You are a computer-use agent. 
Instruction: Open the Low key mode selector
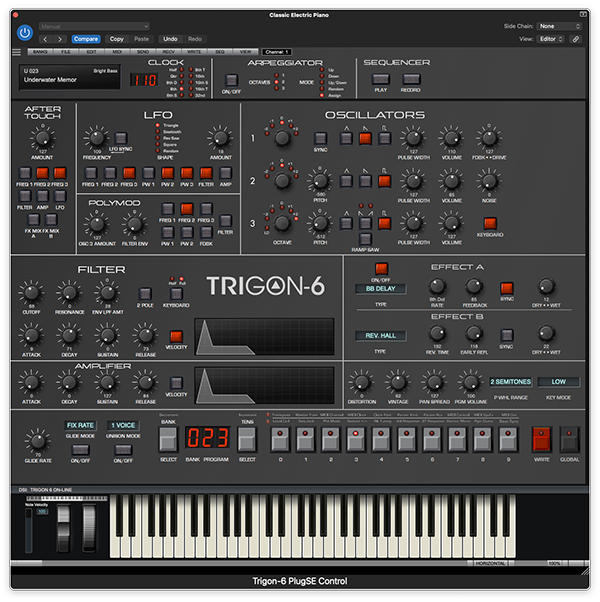(559, 382)
